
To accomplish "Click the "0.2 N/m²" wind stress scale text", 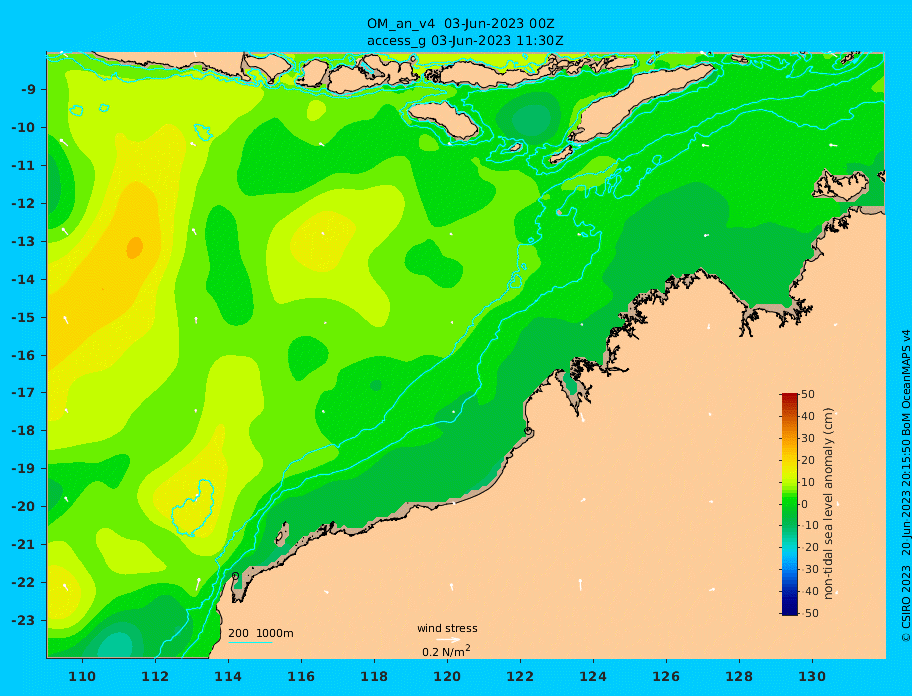I will click(x=446, y=651).
